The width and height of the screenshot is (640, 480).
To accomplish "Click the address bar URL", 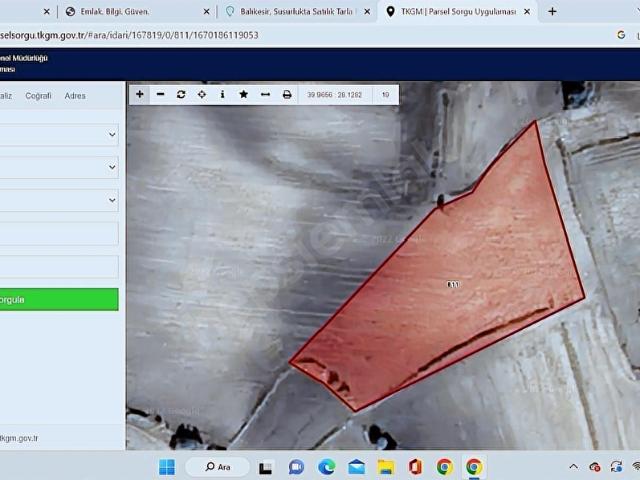I will (x=129, y=35).
